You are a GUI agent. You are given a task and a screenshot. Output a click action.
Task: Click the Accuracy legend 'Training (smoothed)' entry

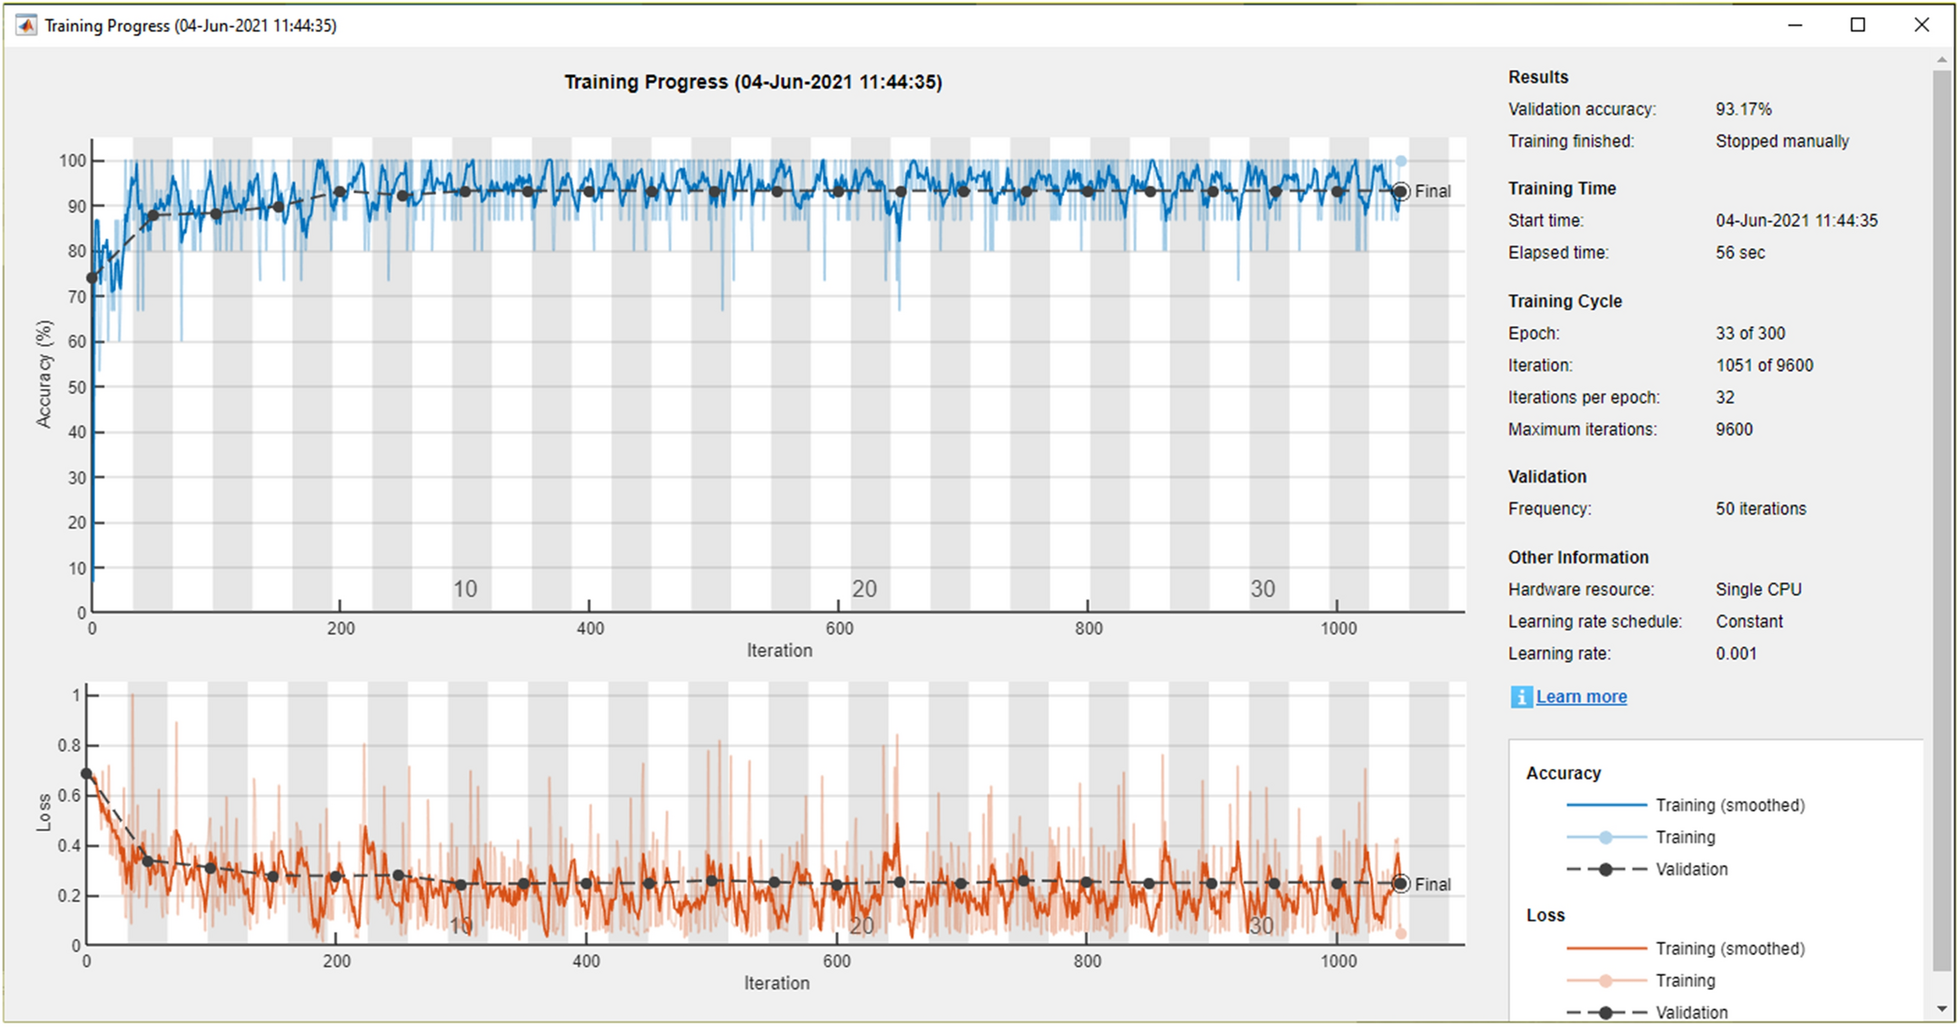pos(1686,805)
